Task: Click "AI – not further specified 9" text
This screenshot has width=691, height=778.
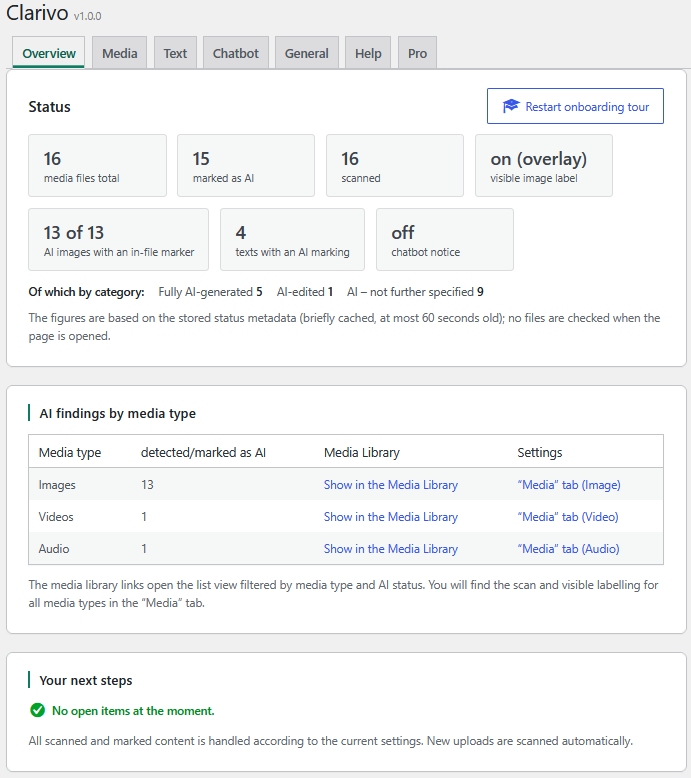Action: click(415, 292)
